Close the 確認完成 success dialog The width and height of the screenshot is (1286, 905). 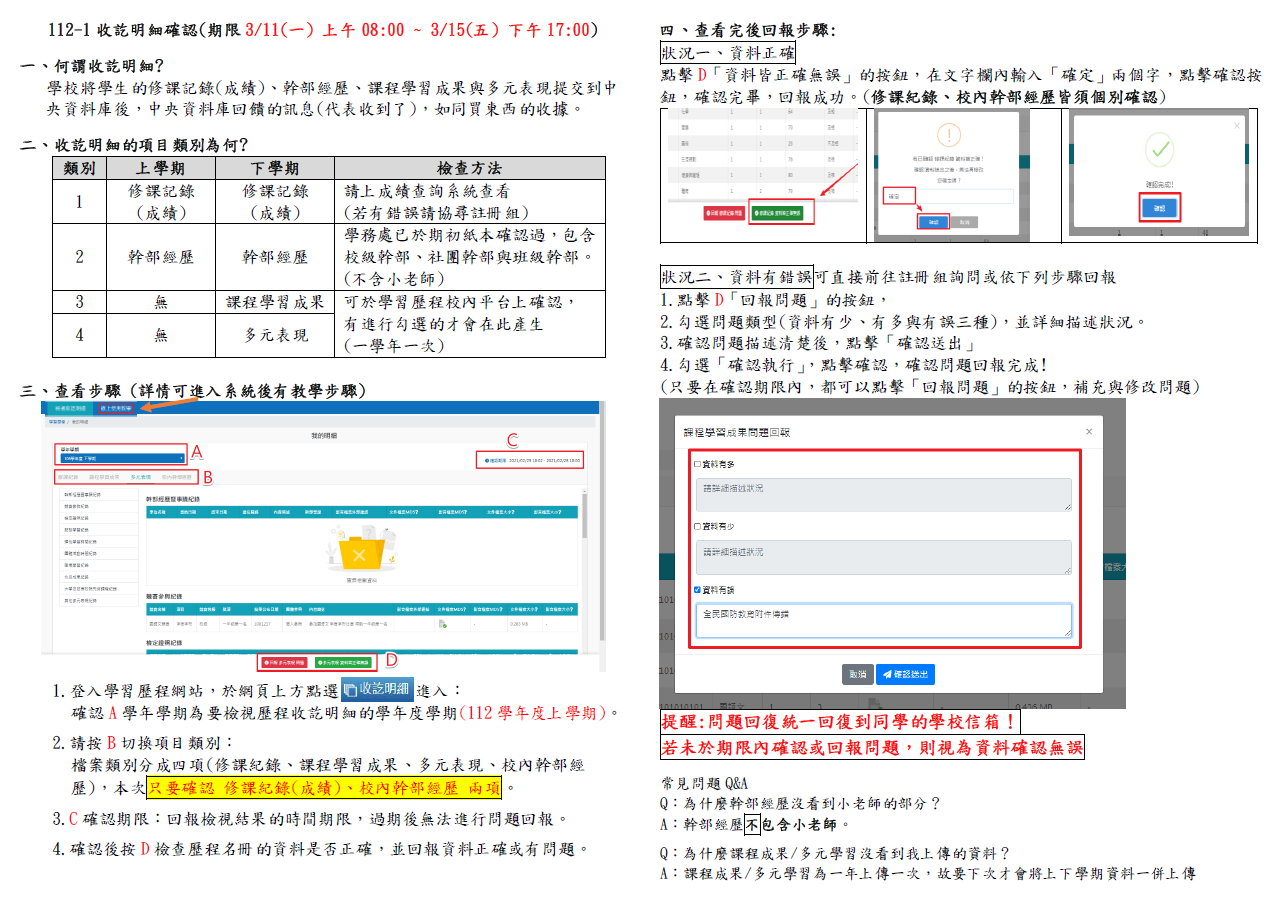pyautogui.click(x=1237, y=126)
